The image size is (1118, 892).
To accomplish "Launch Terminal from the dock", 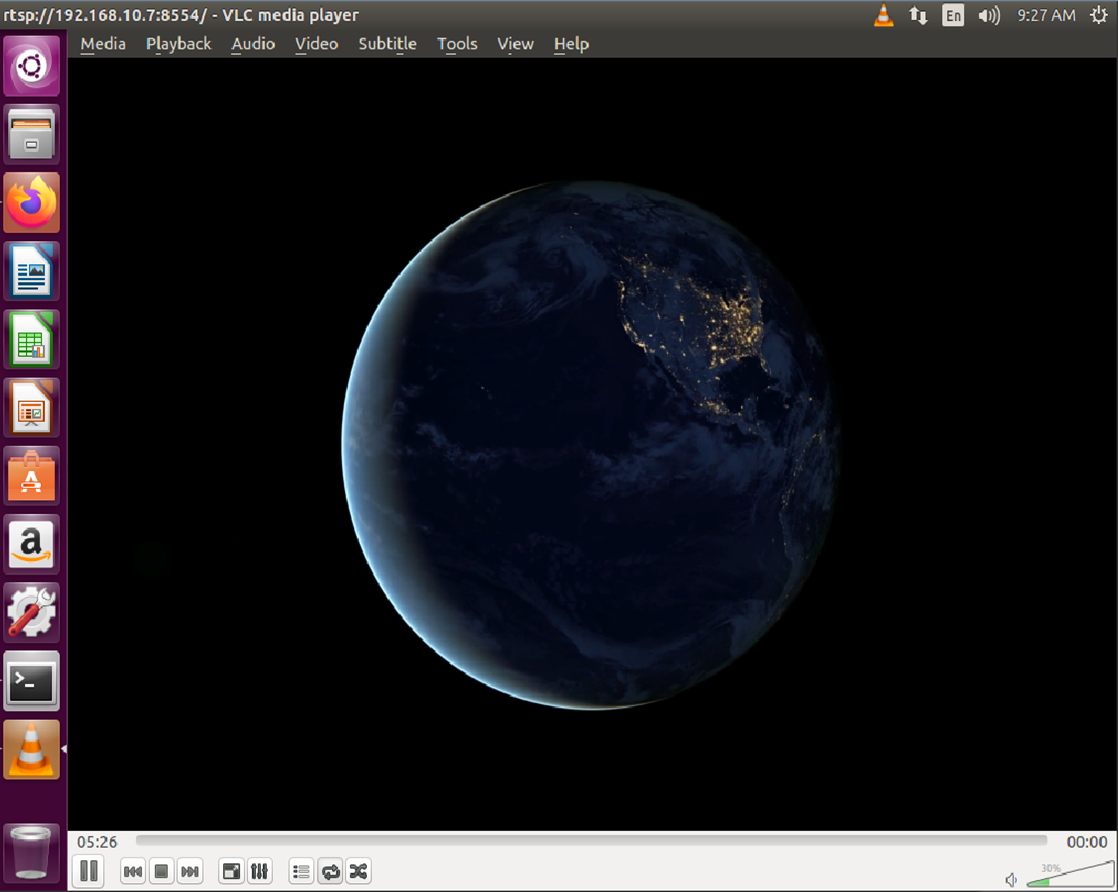I will click(31, 682).
